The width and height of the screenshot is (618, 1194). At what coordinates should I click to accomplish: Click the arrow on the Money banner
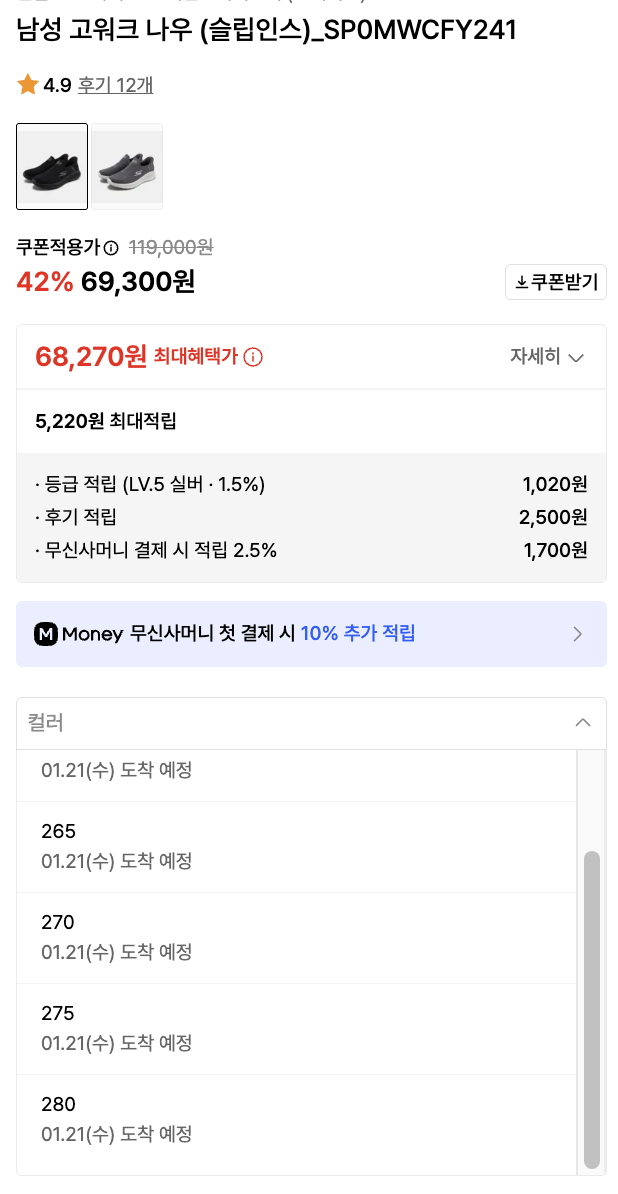click(x=577, y=634)
